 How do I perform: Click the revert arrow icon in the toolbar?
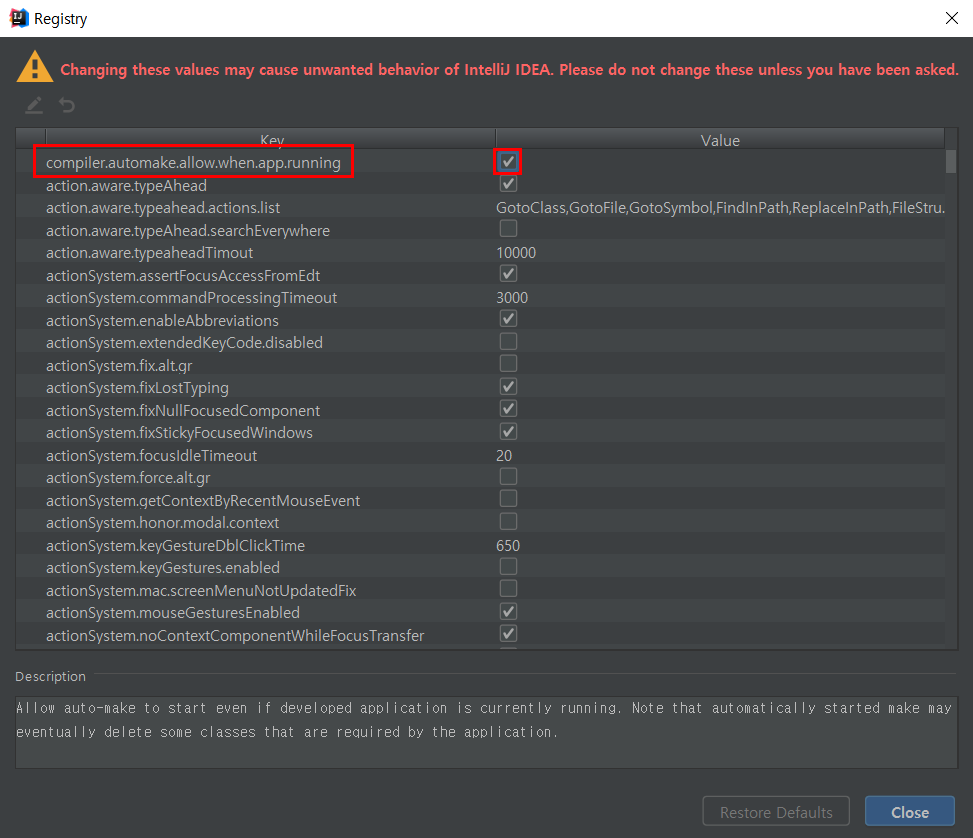pos(67,105)
